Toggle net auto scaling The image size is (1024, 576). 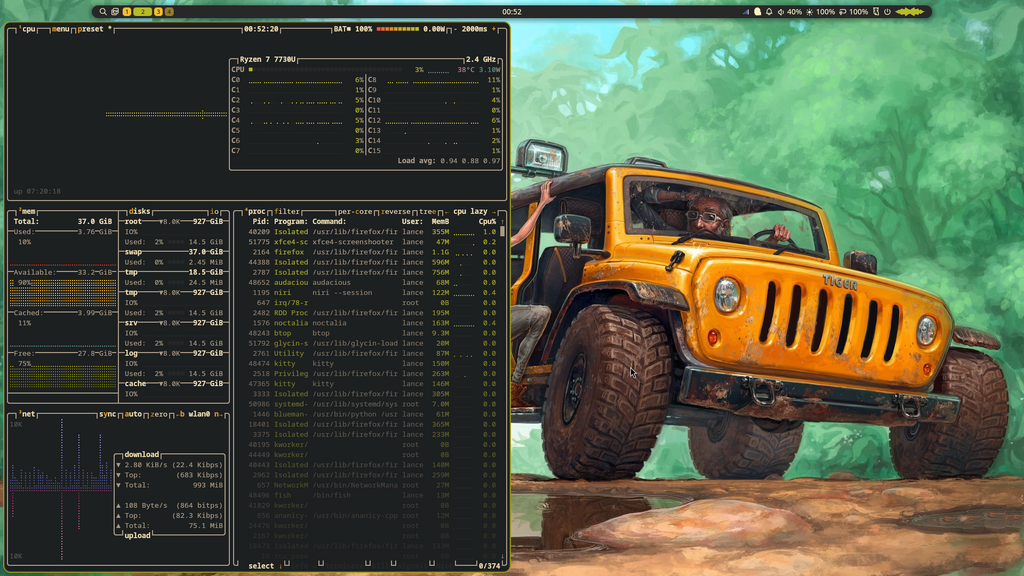pyautogui.click(x=133, y=414)
